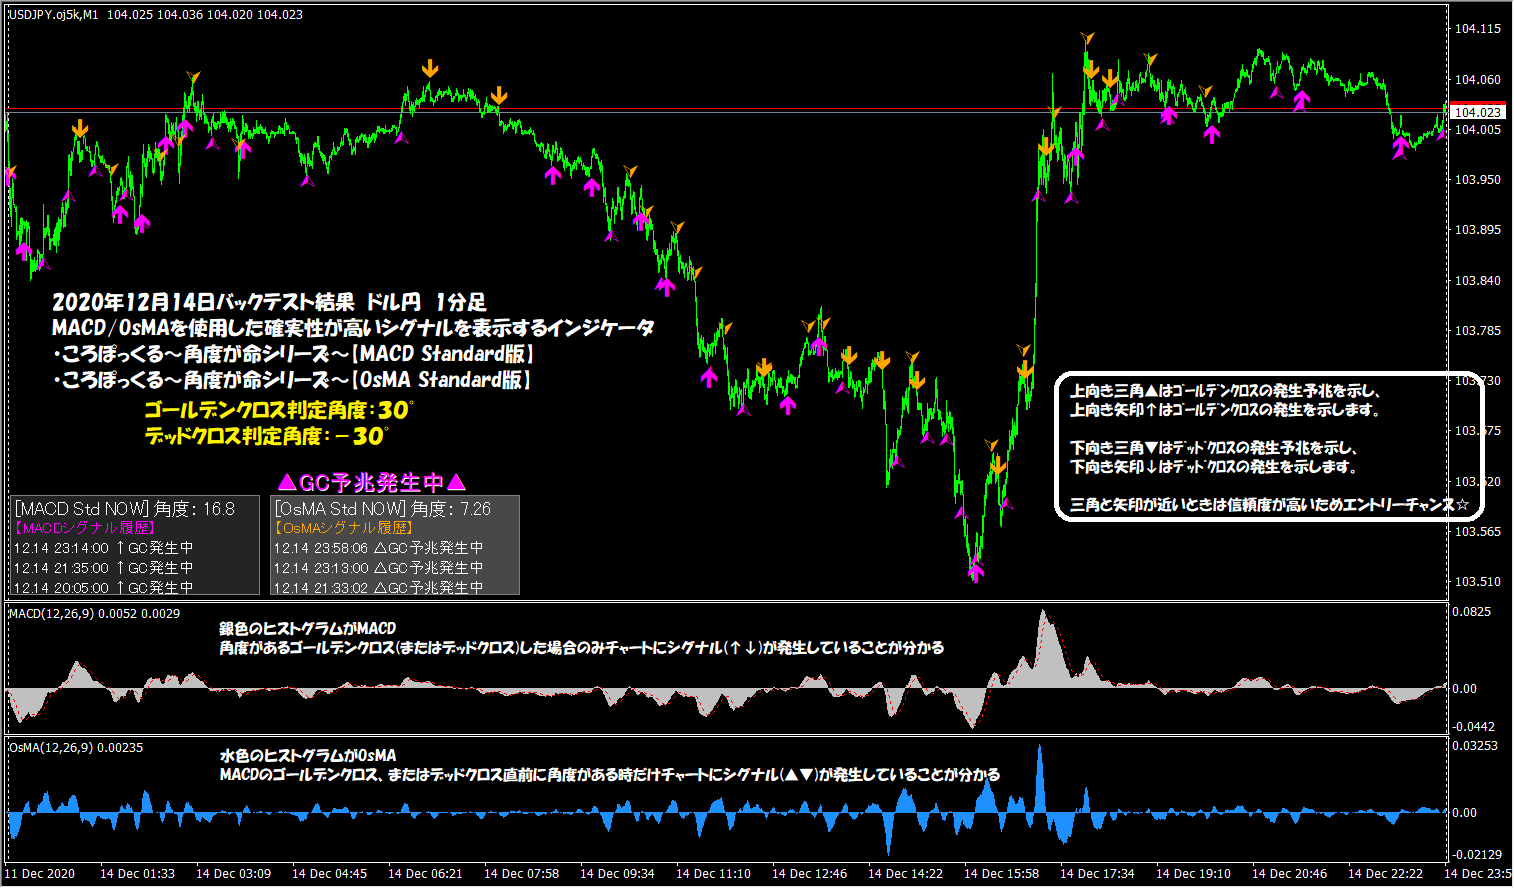Select the 12.14 23:14:00 ↑GC発生中 row
The width and height of the screenshot is (1514, 888).
coord(103,548)
